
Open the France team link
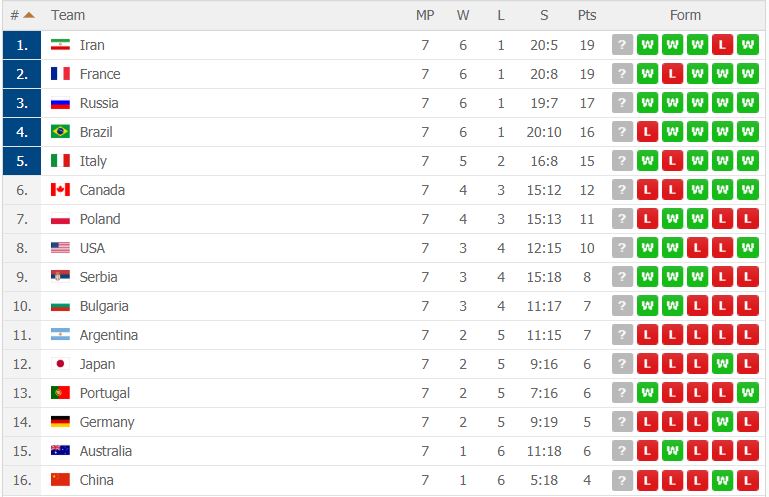coord(100,74)
